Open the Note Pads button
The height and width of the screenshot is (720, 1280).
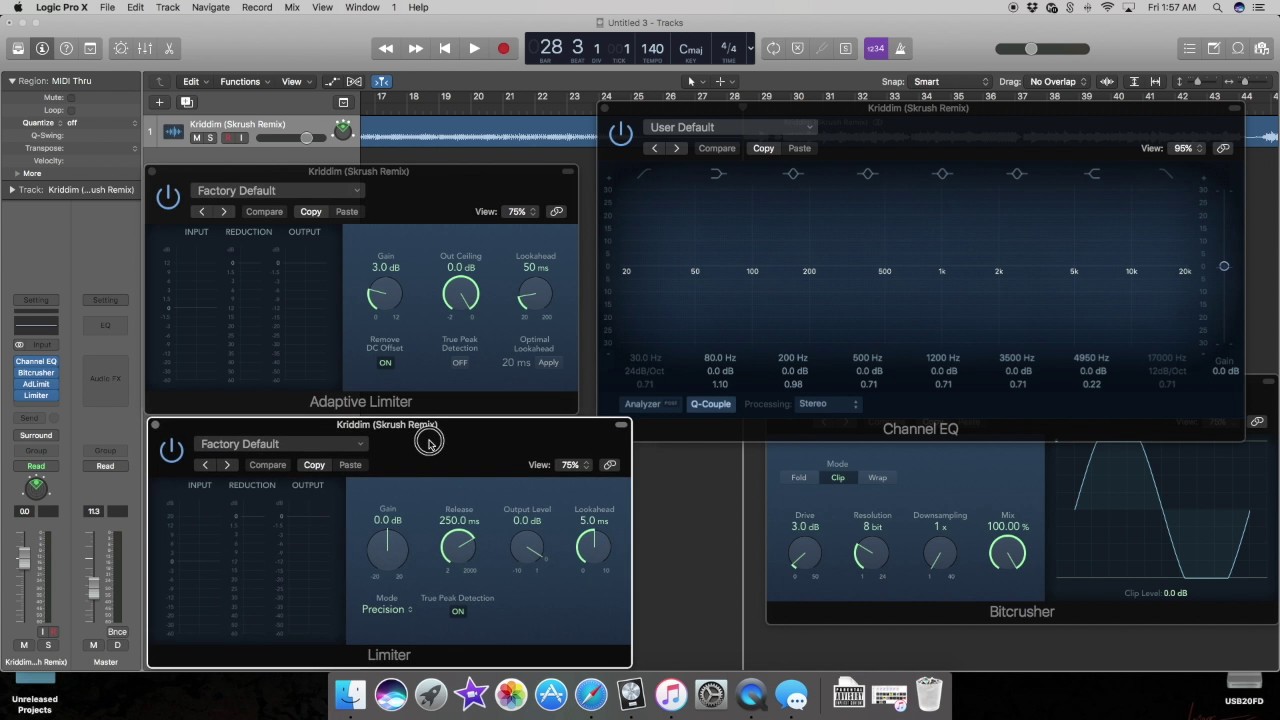pyautogui.click(x=1213, y=48)
